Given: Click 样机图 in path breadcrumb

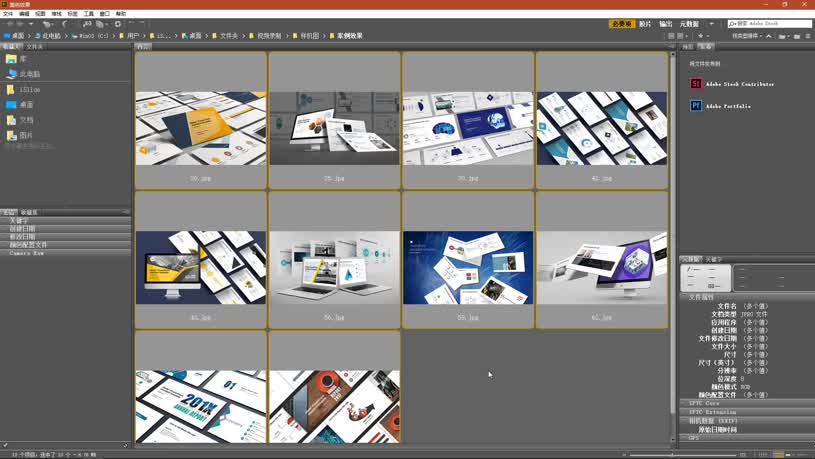Looking at the screenshot, I should (306, 36).
